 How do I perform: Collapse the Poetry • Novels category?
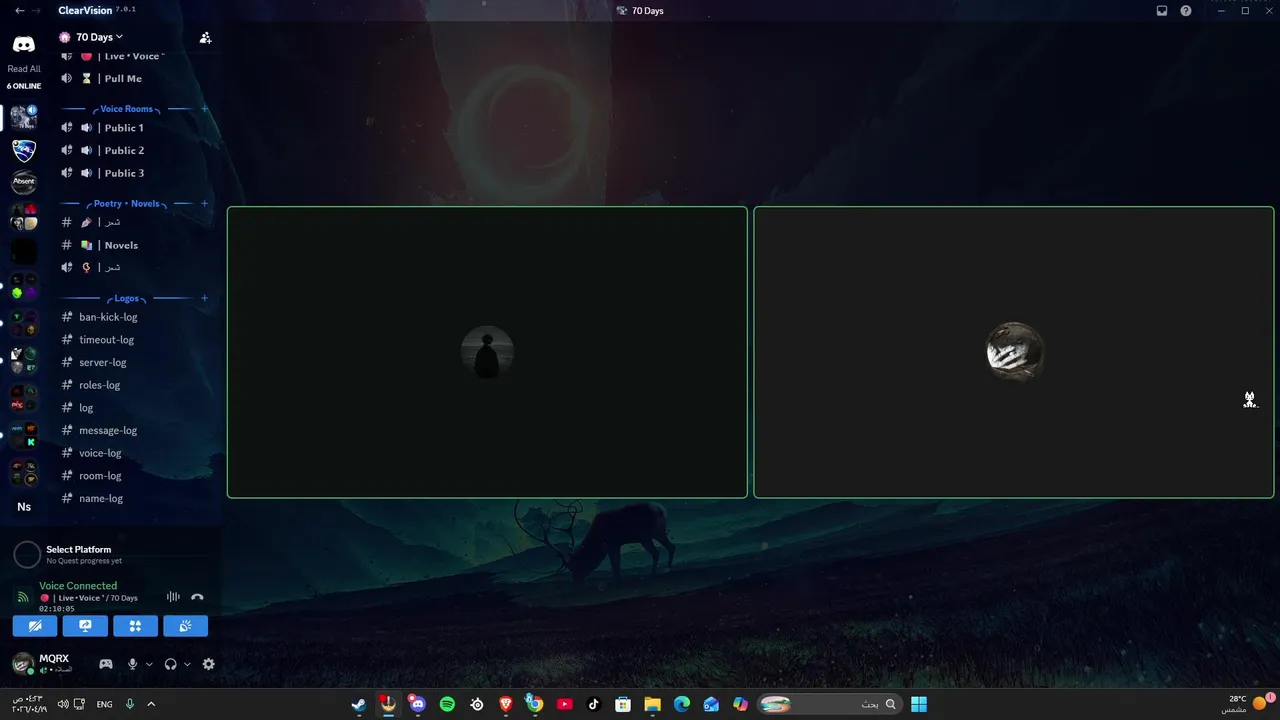click(126, 203)
